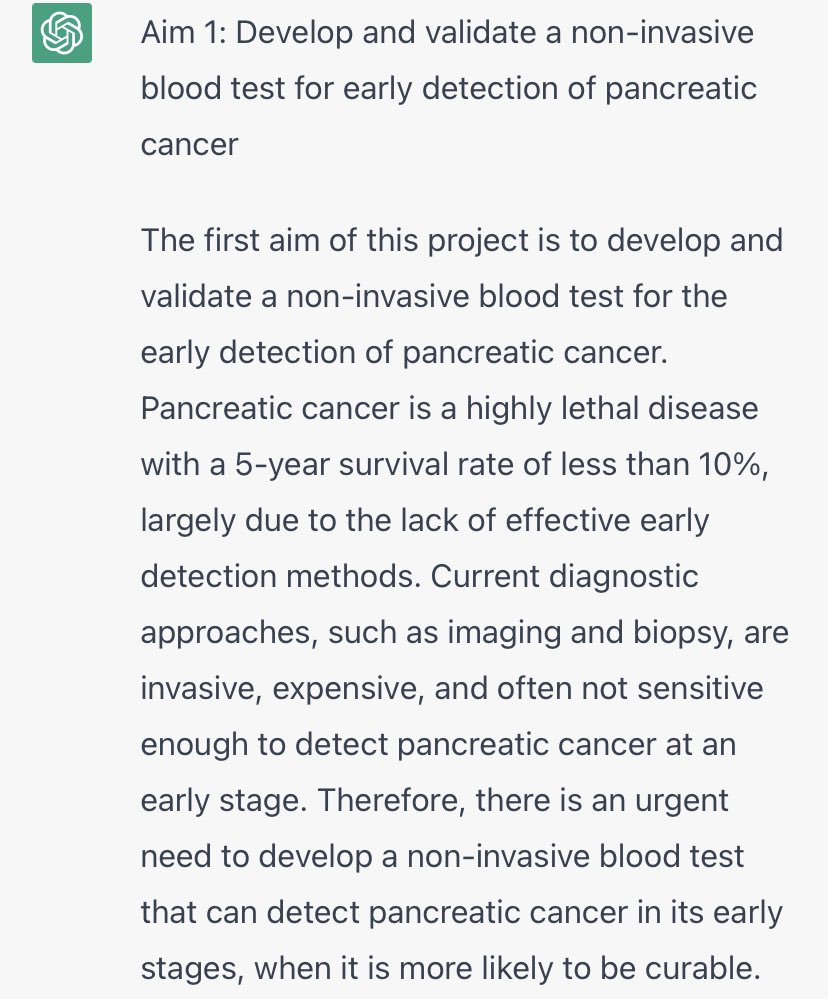
Task: Click the word 'approaches' in the paragraph
Action: click(228, 633)
